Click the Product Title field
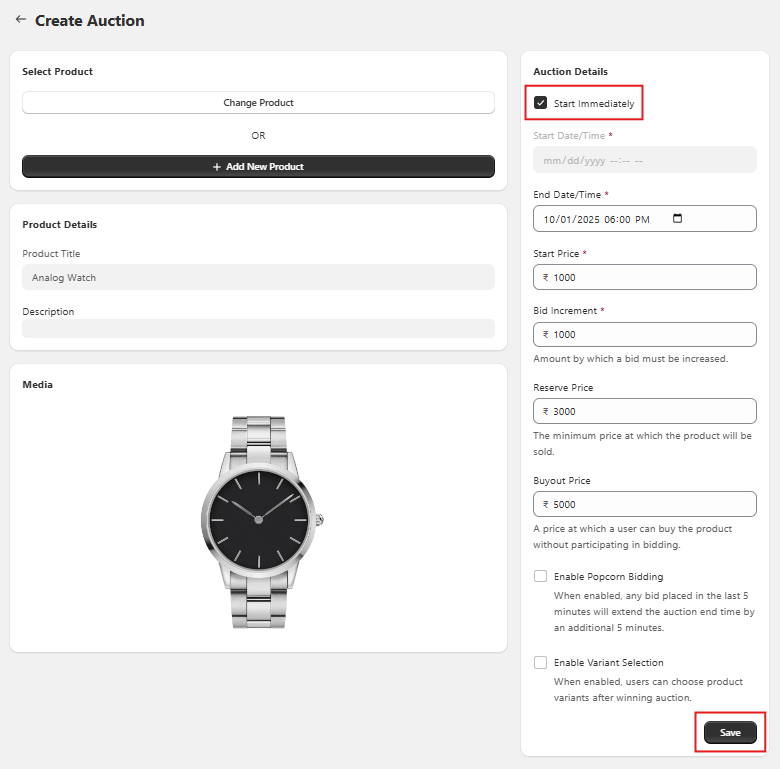 coord(258,277)
